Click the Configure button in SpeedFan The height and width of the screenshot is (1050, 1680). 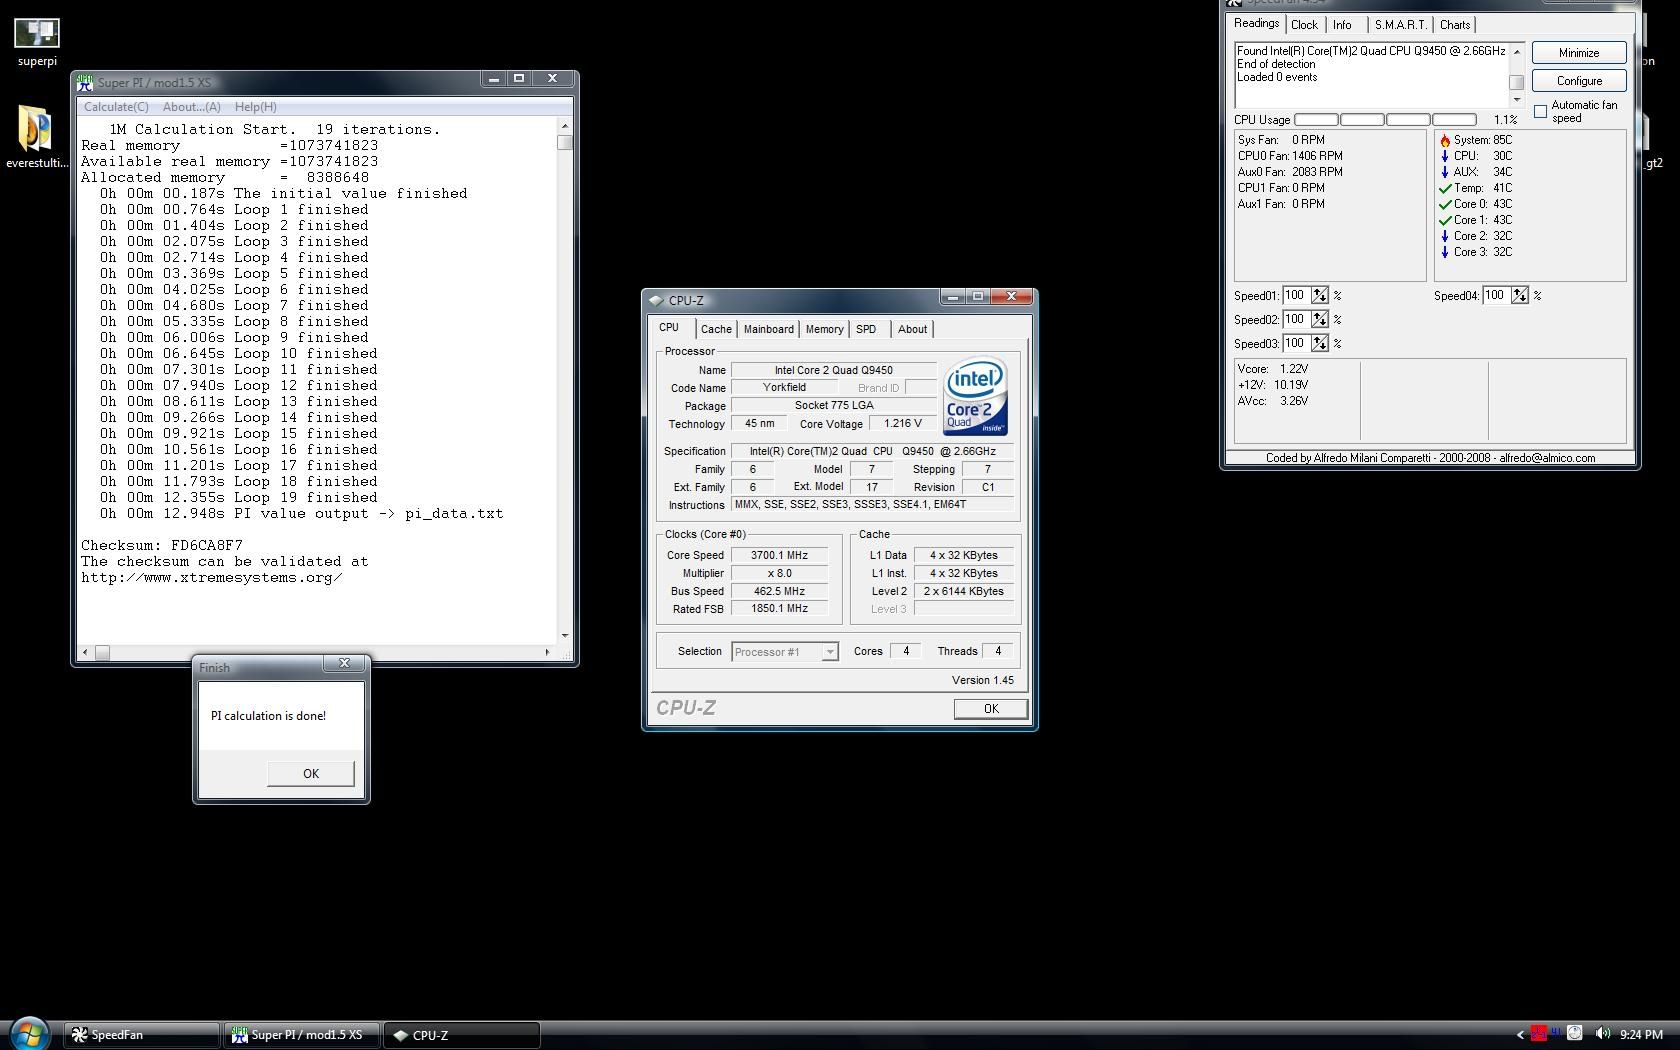click(1579, 81)
